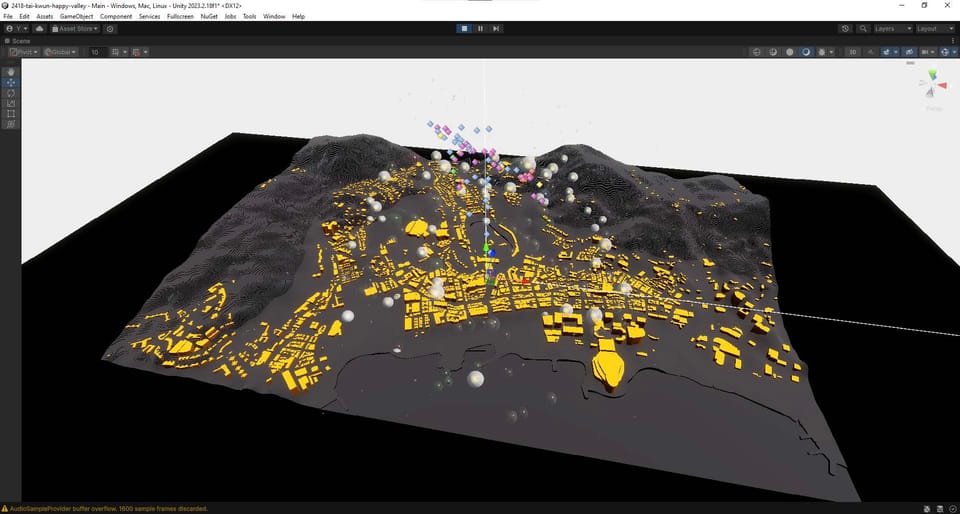Toggle the highlighted render mode circle

pos(806,52)
